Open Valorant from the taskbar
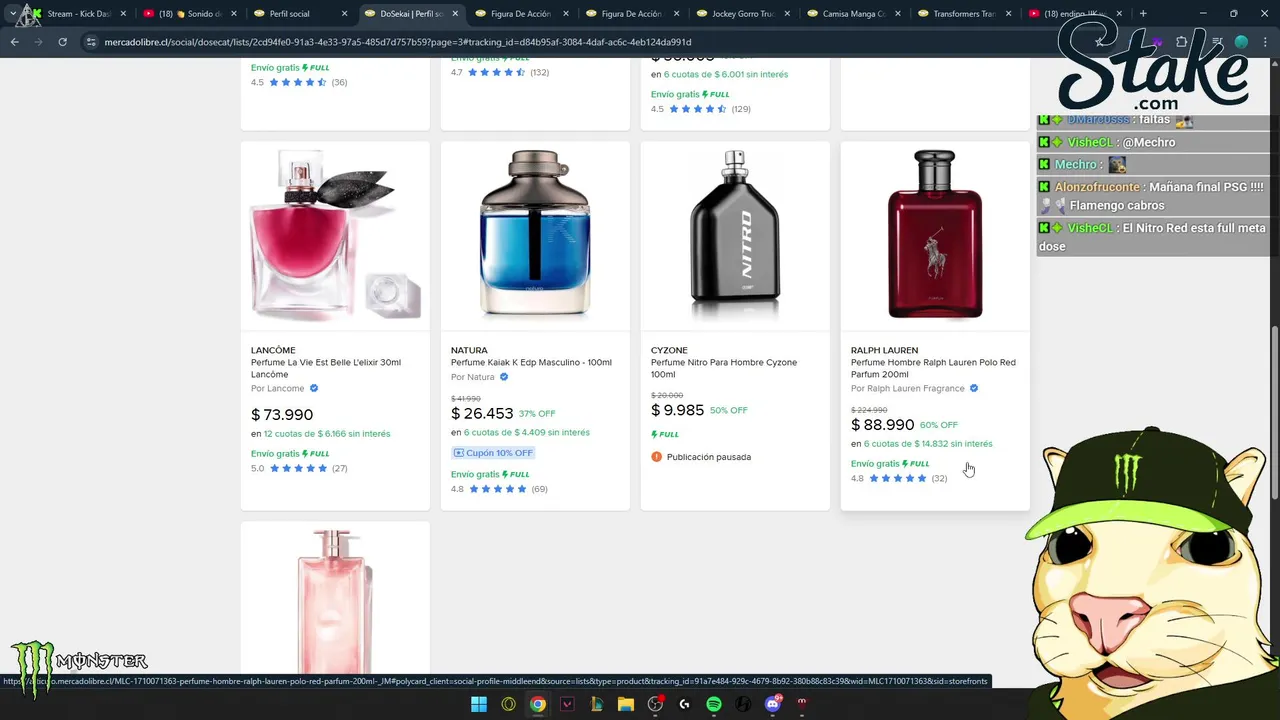1280x720 pixels. 567,704
